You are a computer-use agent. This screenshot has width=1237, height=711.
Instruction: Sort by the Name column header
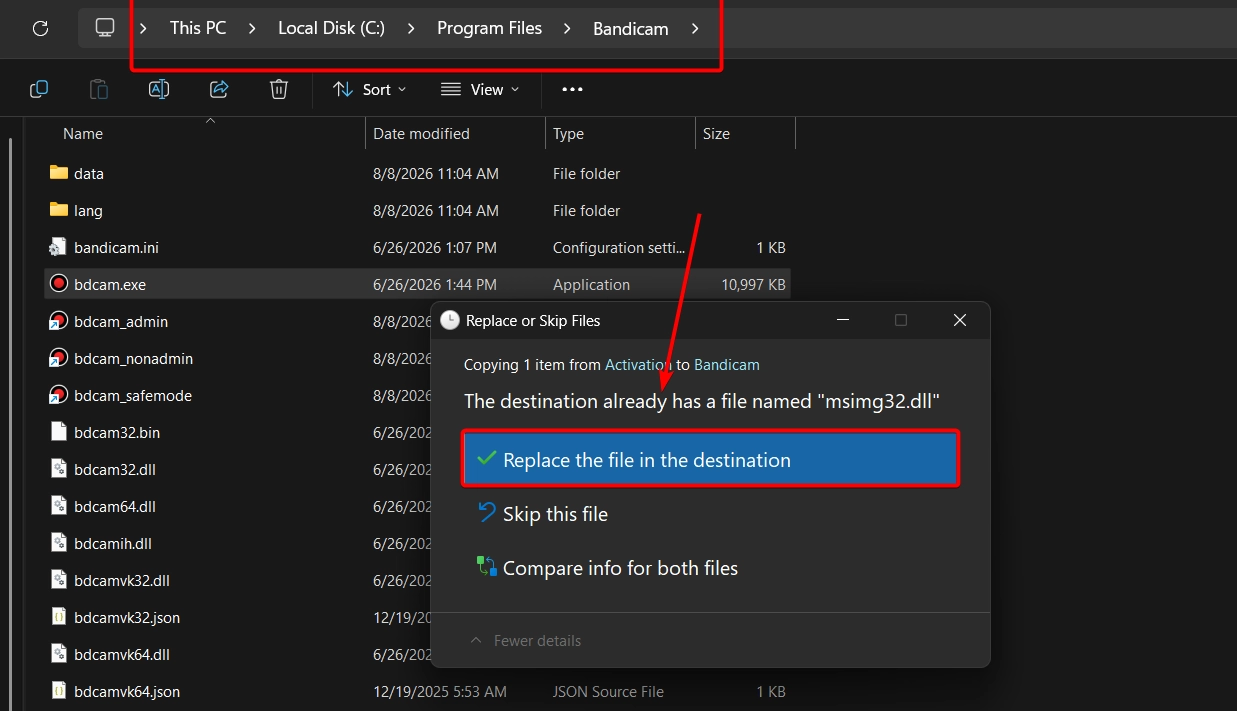[x=83, y=133]
